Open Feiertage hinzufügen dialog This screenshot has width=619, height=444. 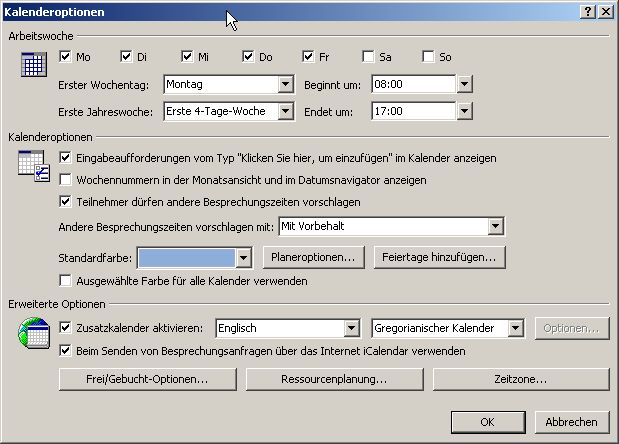click(438, 258)
